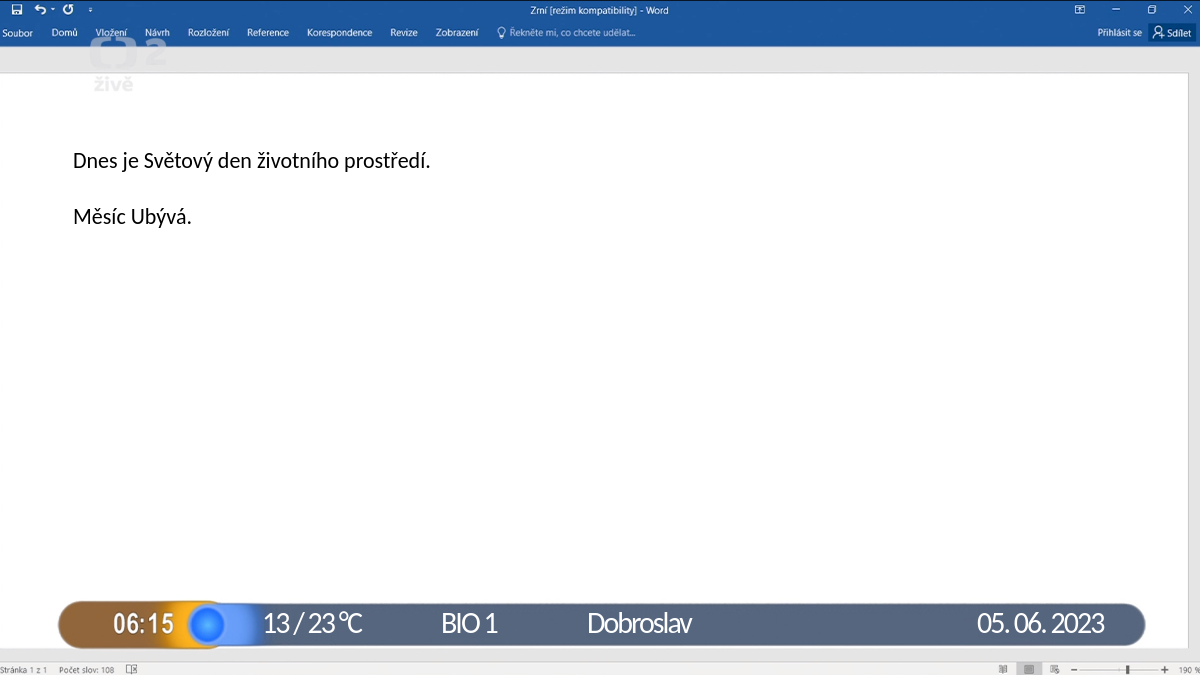Open word count via 'Počet slov: 108'
Screen dimensions: 1200x676
86,669
